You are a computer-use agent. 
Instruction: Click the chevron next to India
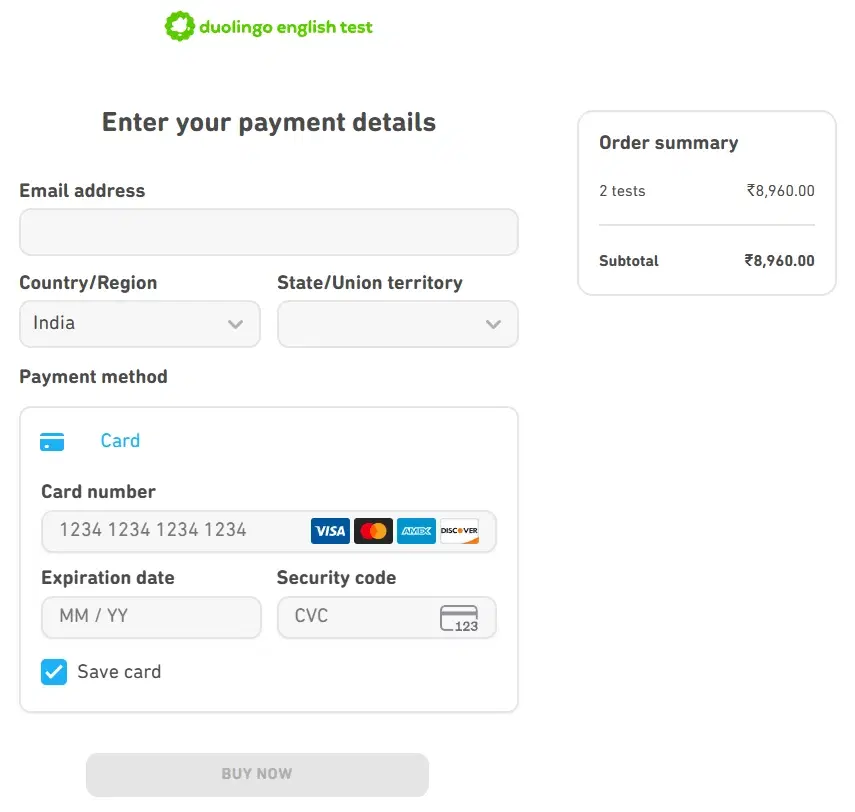click(x=236, y=324)
